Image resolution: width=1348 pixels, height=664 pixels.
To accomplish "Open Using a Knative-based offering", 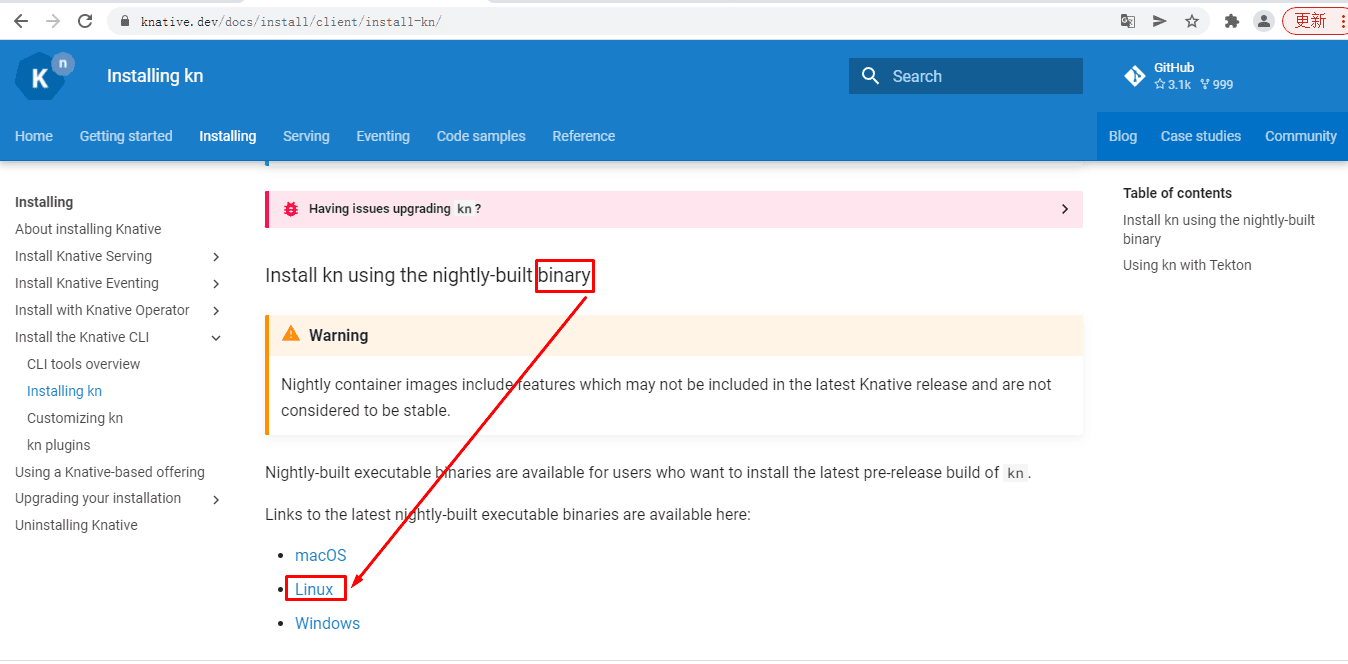I will tap(110, 472).
